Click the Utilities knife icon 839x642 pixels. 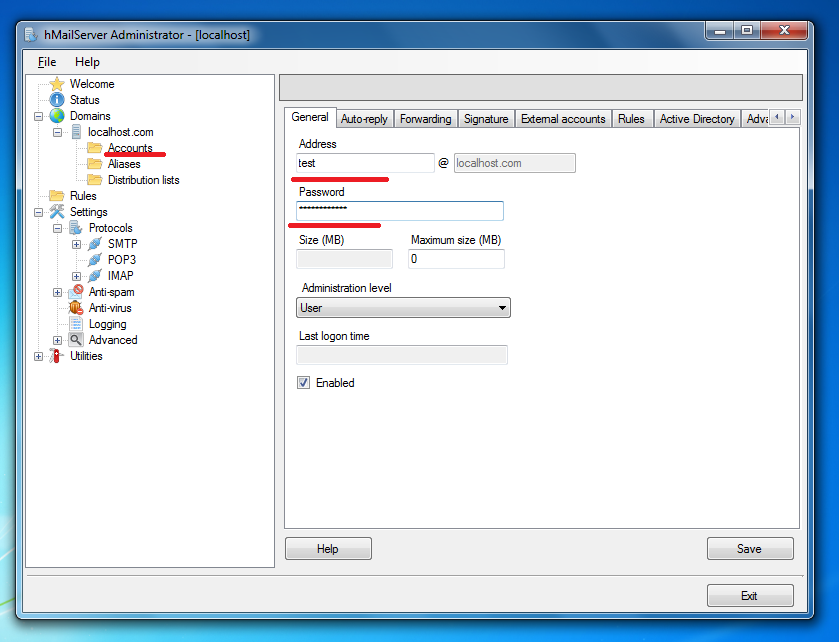tap(56, 356)
